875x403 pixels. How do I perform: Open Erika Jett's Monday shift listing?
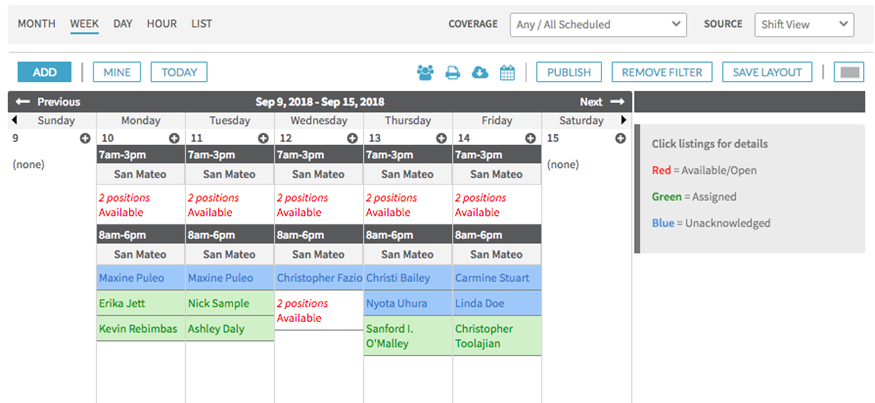point(141,303)
